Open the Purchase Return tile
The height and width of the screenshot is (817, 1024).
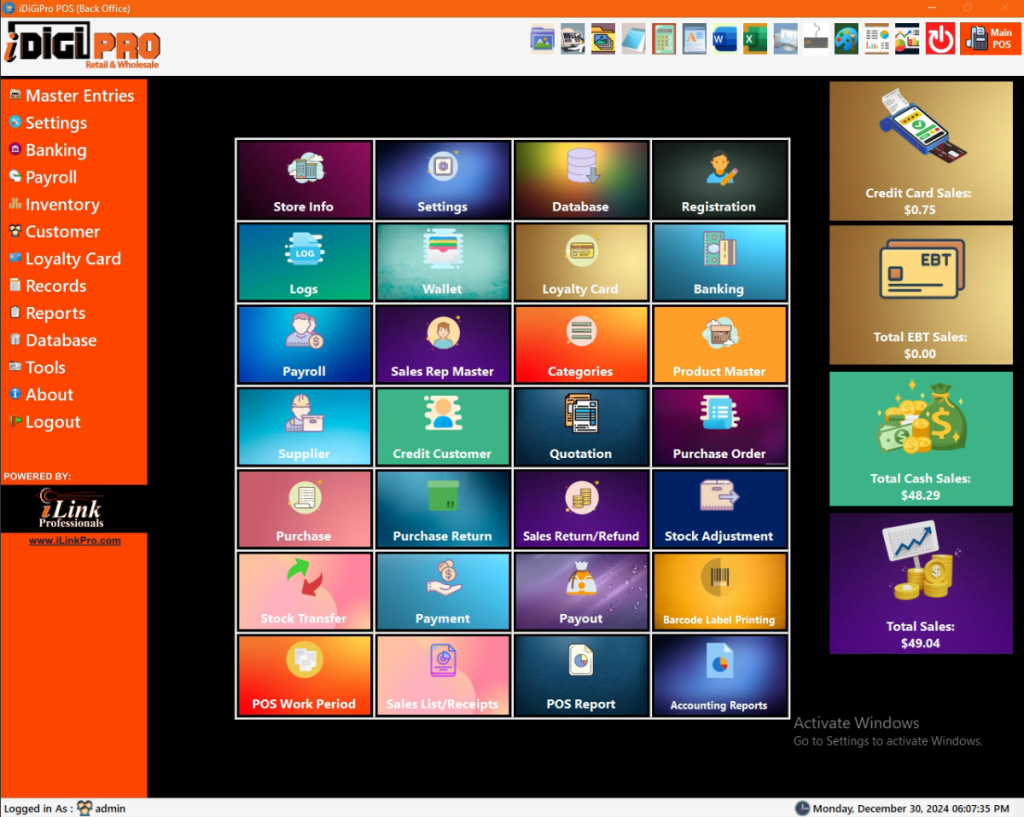(x=443, y=509)
